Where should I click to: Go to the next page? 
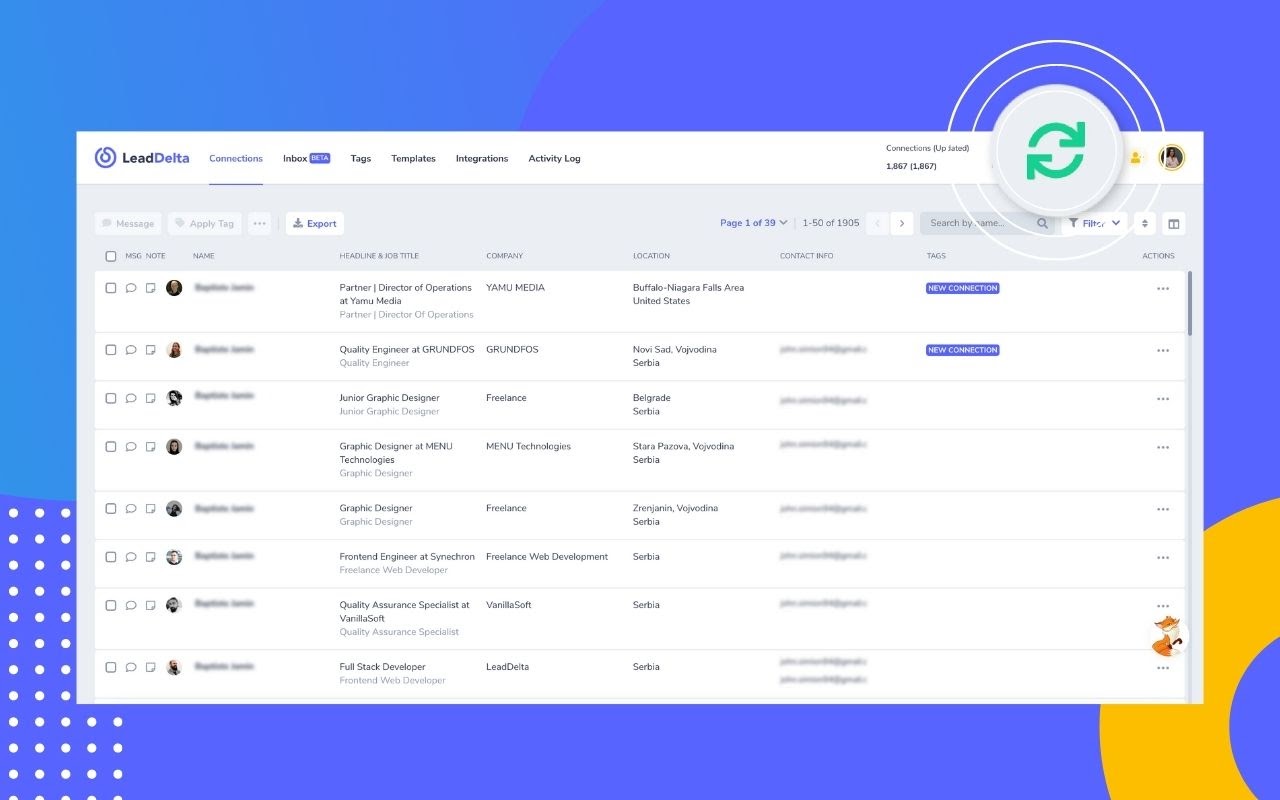[902, 224]
